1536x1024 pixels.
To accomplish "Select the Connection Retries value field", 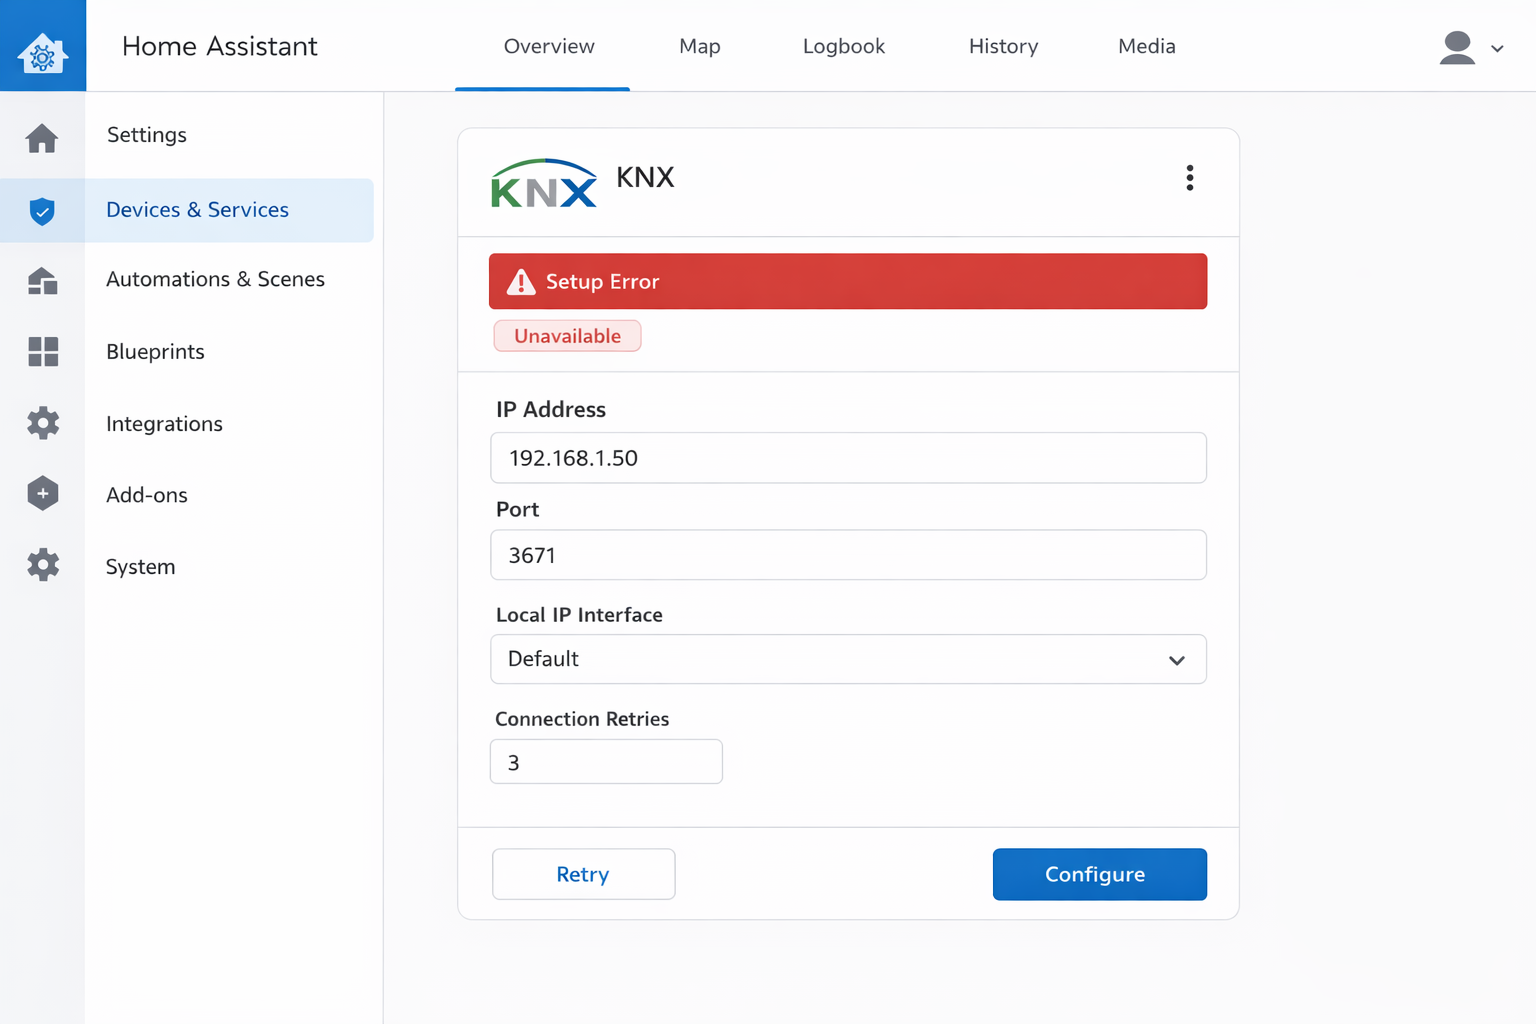I will coord(605,761).
